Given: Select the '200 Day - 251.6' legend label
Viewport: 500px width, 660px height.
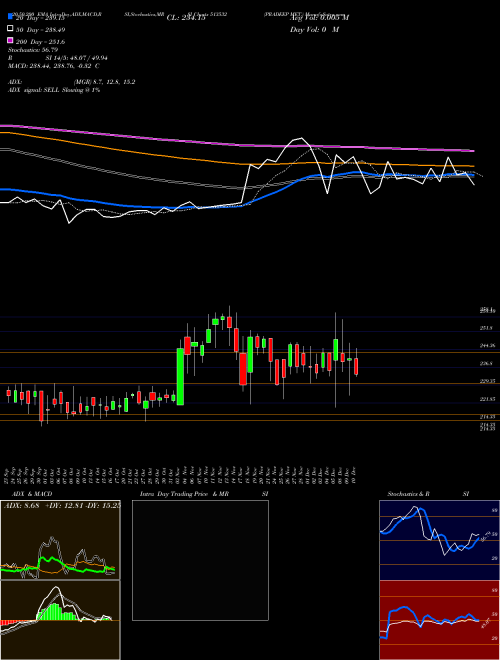Looking at the screenshot, I should [x=40, y=42].
